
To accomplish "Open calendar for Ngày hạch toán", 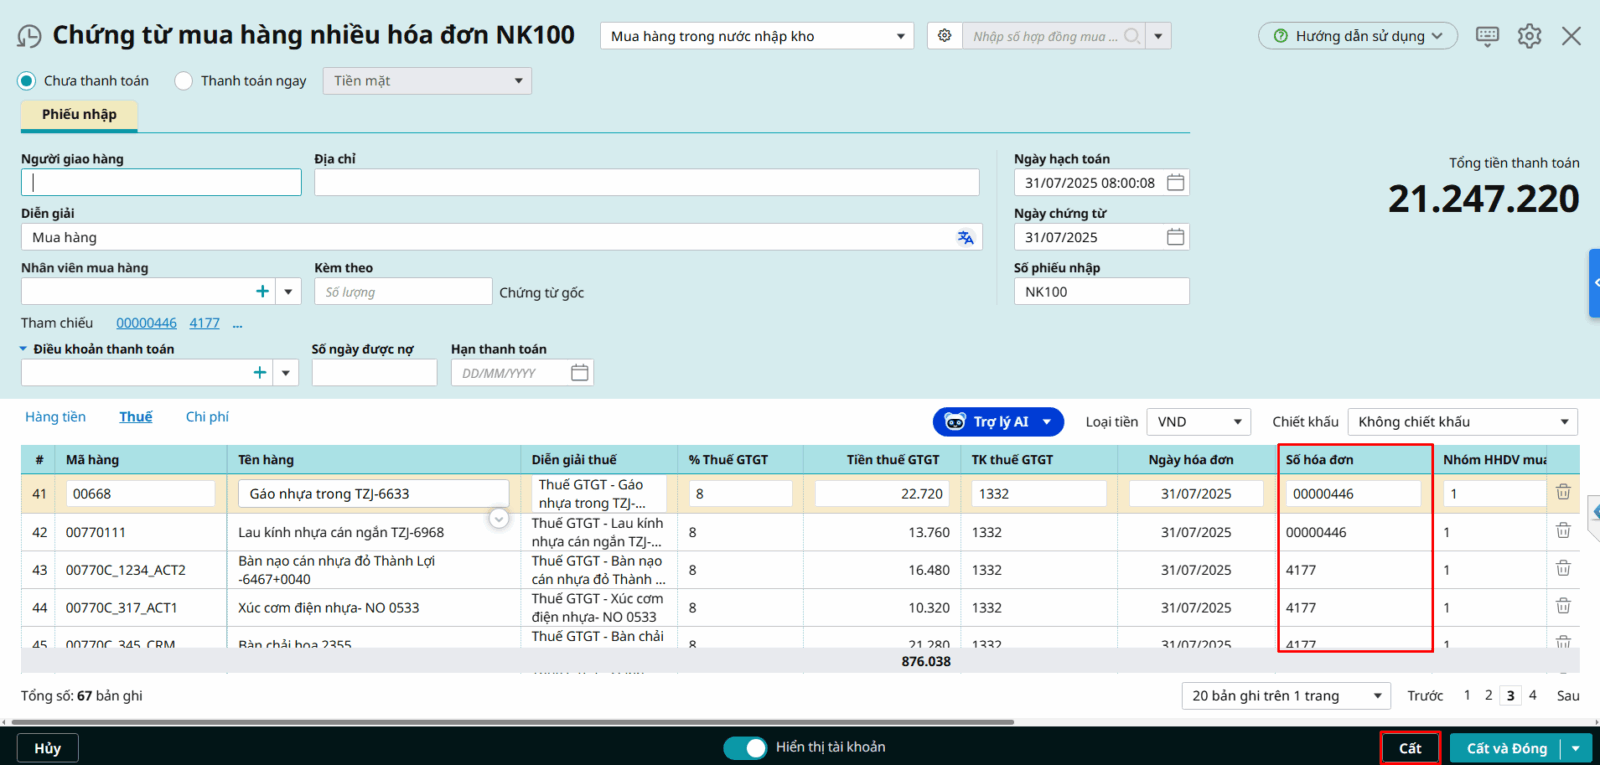I will pos(1176,183).
